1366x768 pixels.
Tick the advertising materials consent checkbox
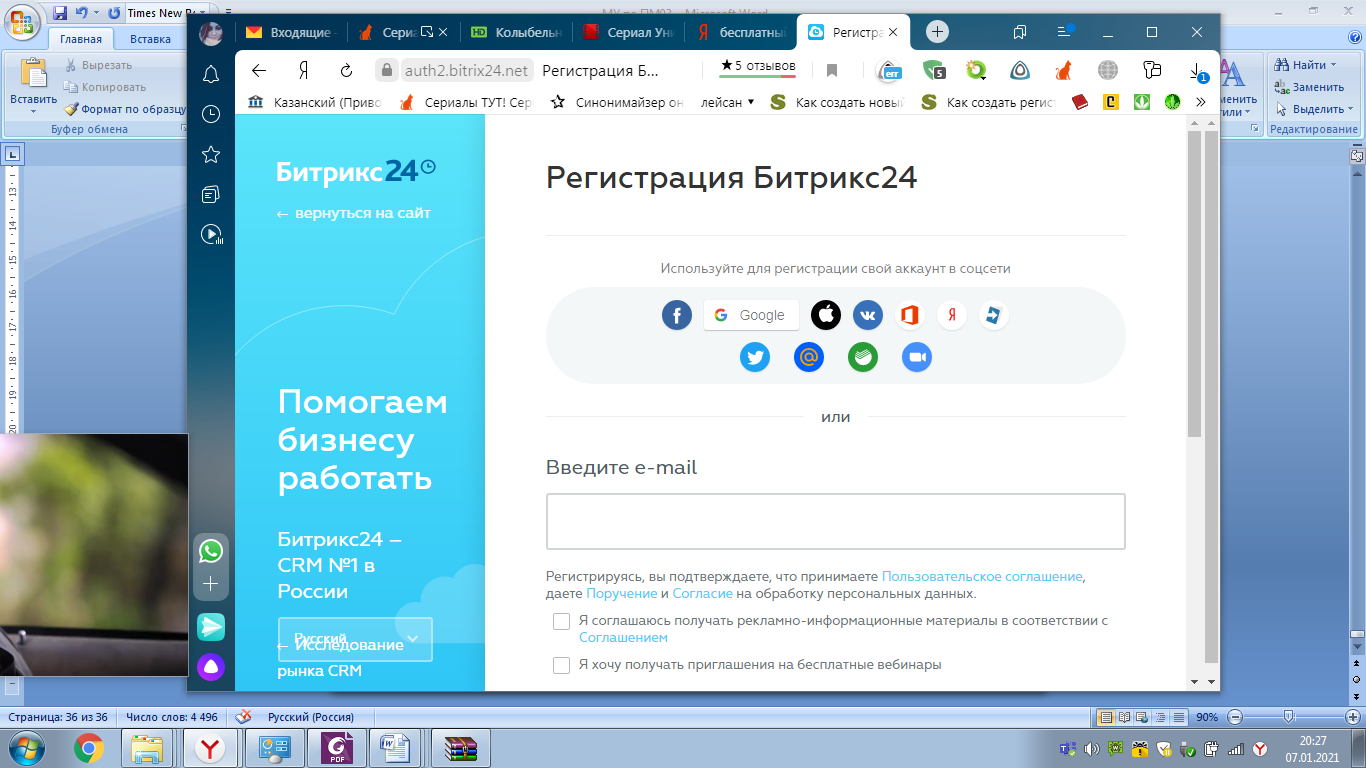[x=561, y=622]
